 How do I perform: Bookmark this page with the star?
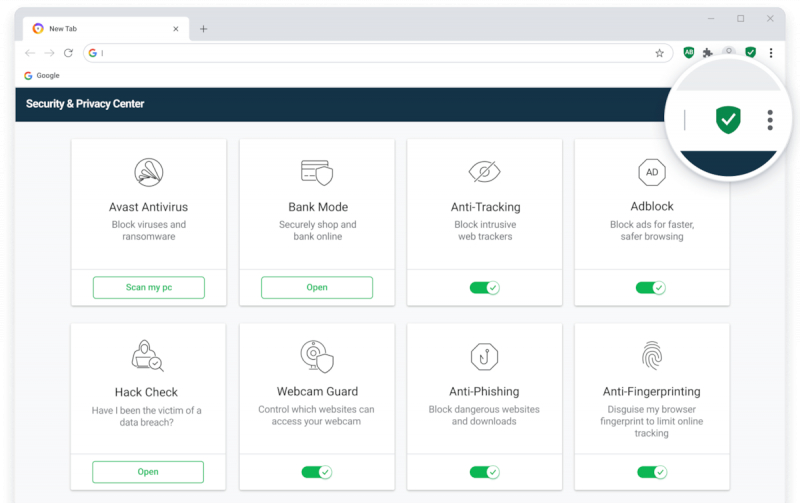click(659, 53)
